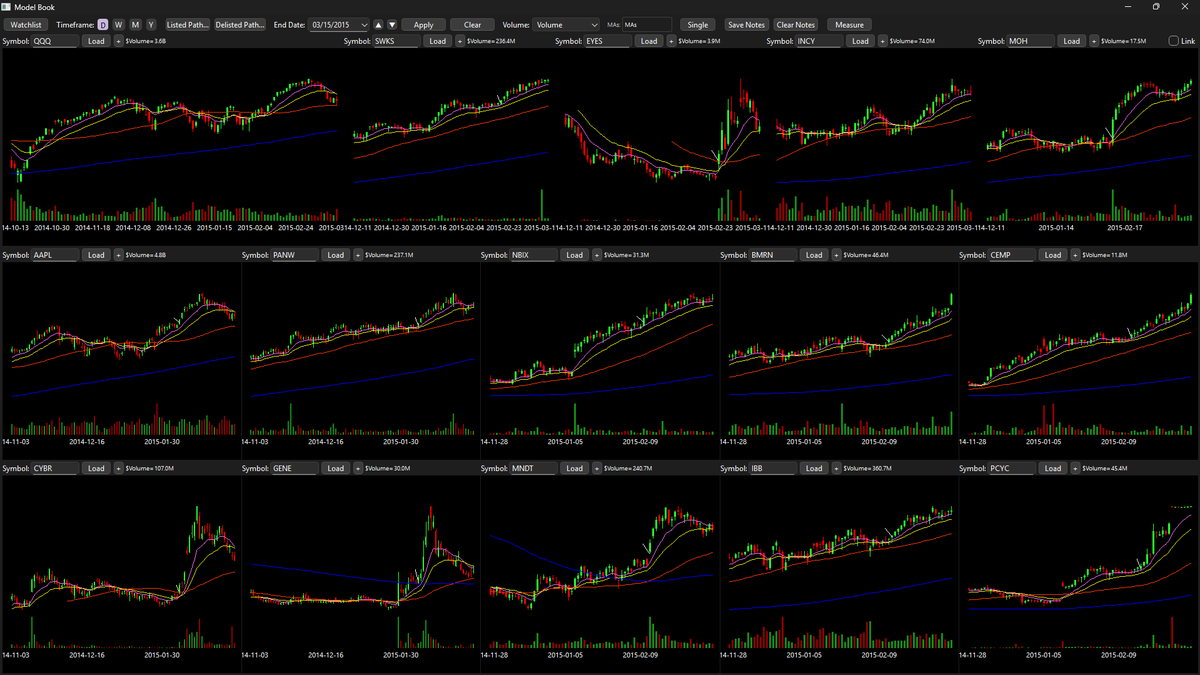Load the QQQ symbol chart
Image resolution: width=1200 pixels, height=675 pixels.
[96, 41]
